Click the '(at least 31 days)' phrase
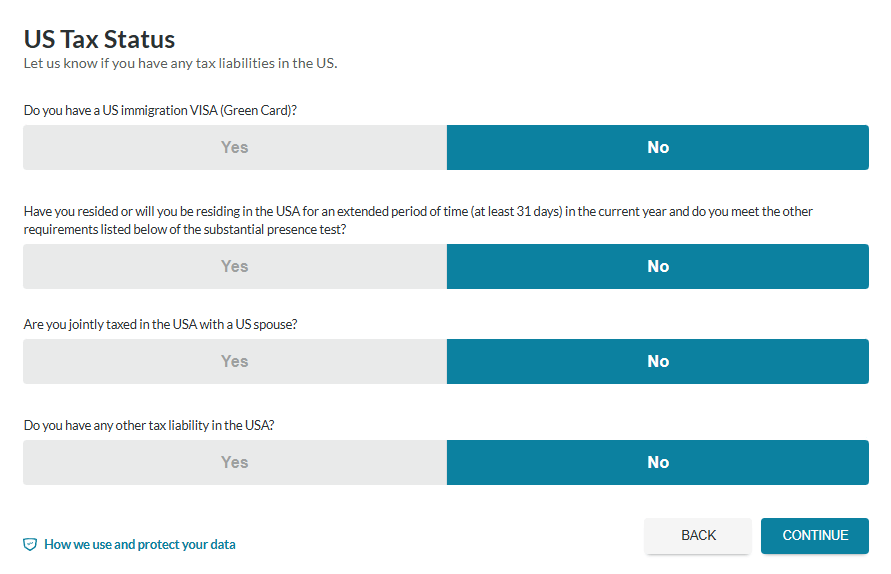This screenshot has height=574, width=891. pos(517,211)
